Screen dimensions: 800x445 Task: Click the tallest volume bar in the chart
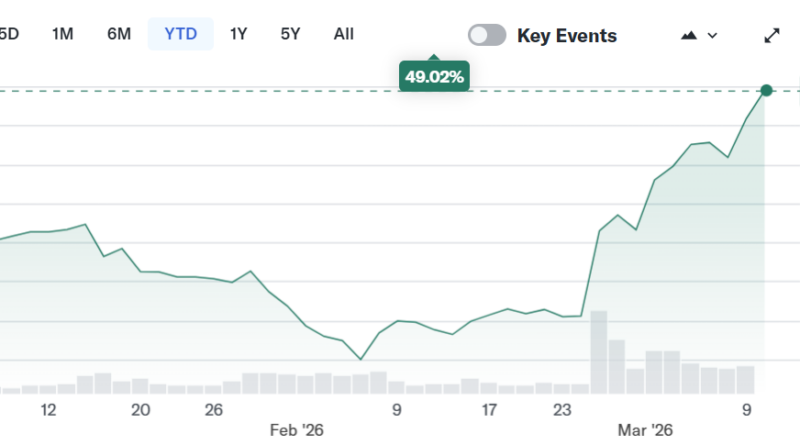click(x=599, y=352)
